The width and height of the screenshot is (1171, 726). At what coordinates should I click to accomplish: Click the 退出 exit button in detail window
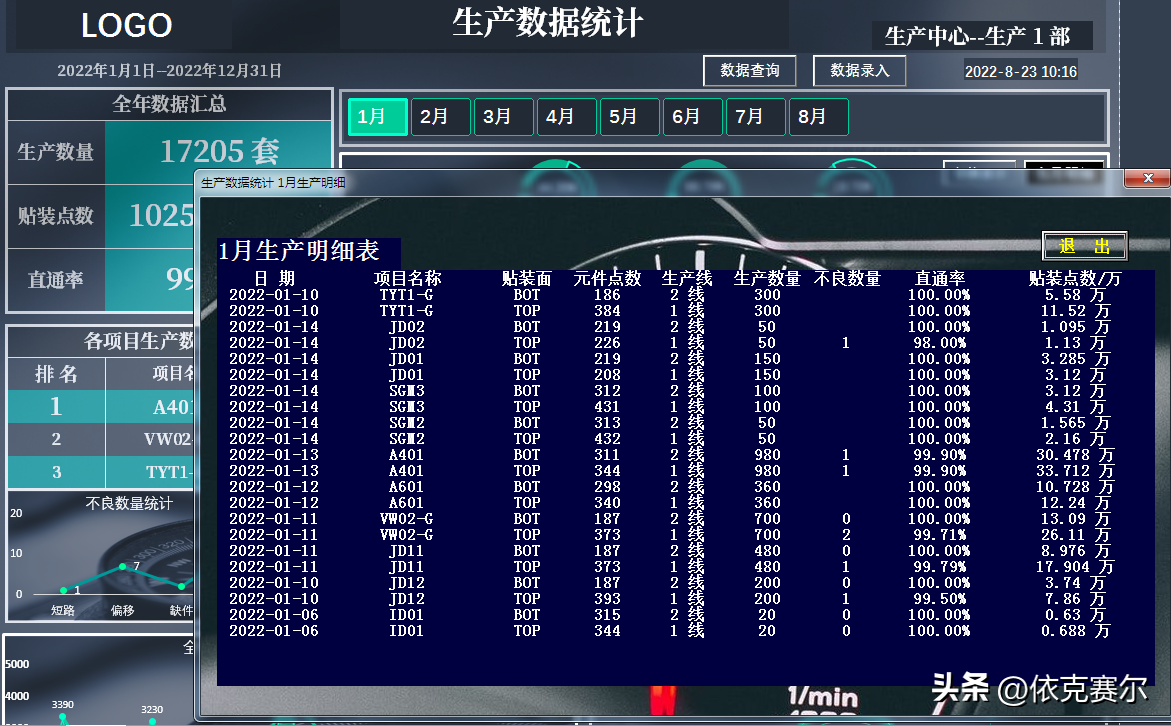point(1084,246)
